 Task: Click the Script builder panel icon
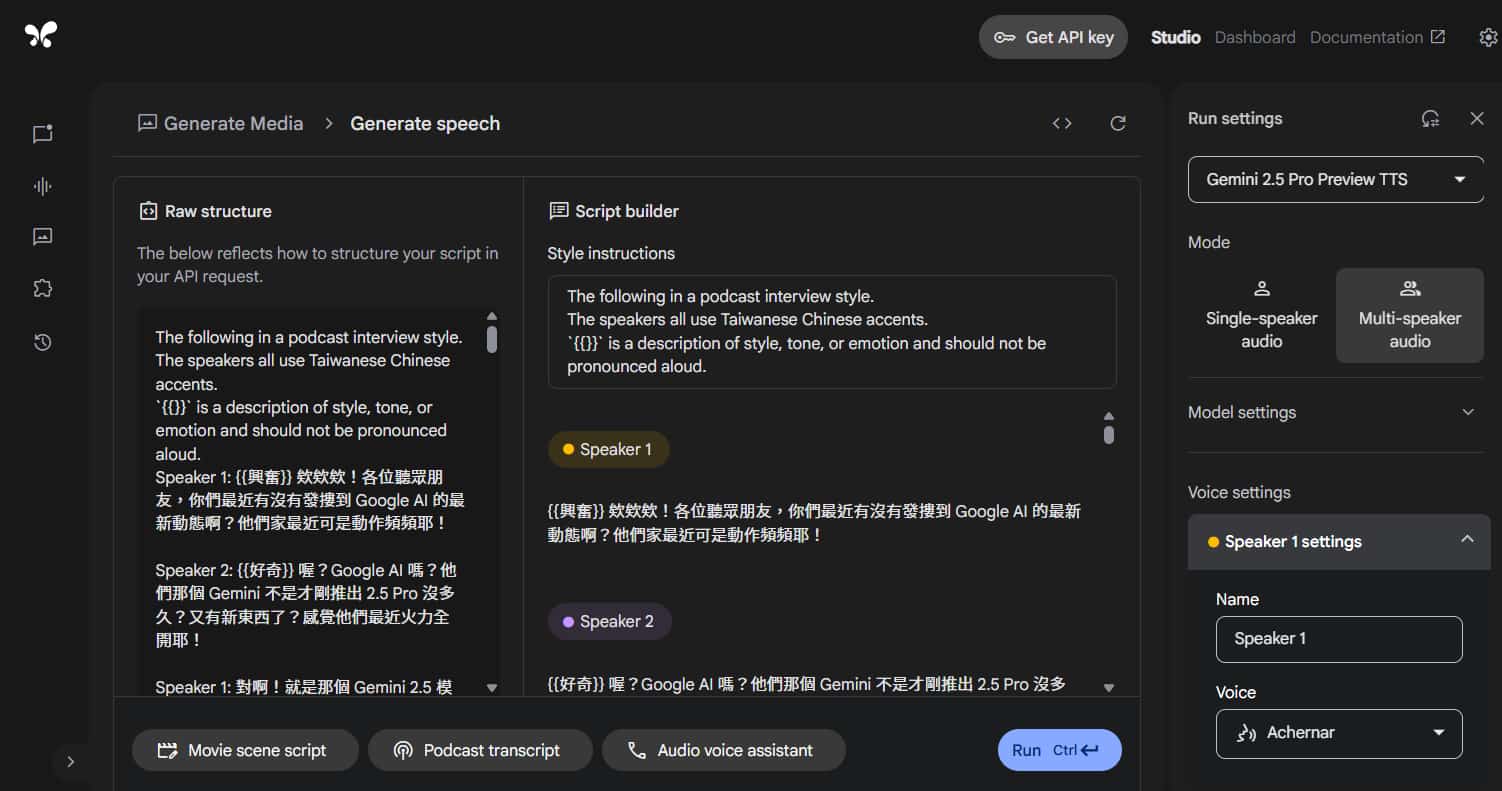tap(559, 211)
